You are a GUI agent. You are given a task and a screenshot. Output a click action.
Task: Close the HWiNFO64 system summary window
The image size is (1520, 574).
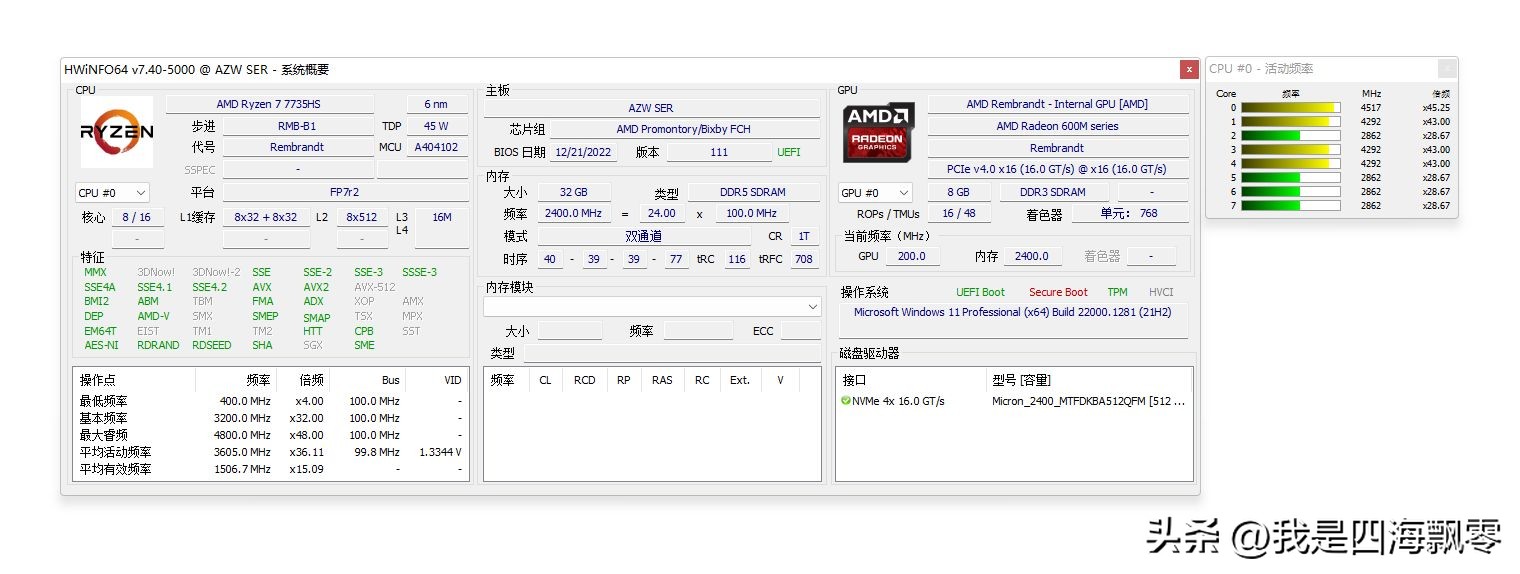point(1189,69)
